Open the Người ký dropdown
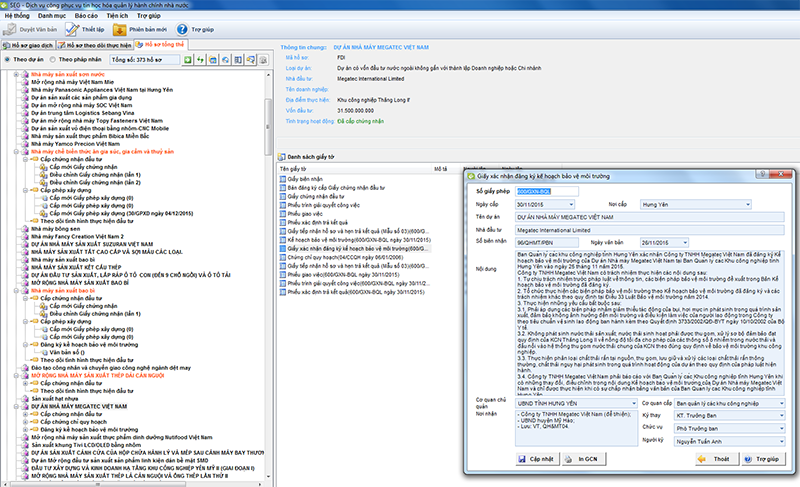This screenshot has height=487, width=800. point(781,442)
